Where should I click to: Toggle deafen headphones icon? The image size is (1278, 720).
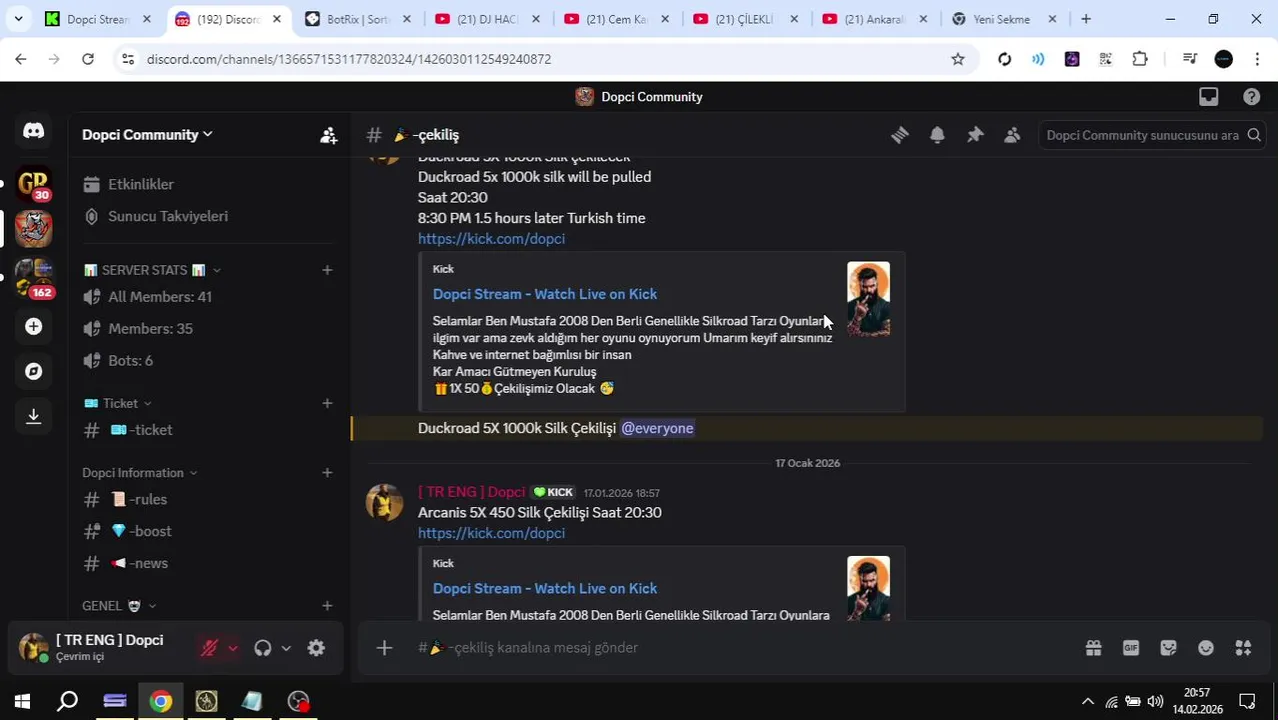coord(262,648)
